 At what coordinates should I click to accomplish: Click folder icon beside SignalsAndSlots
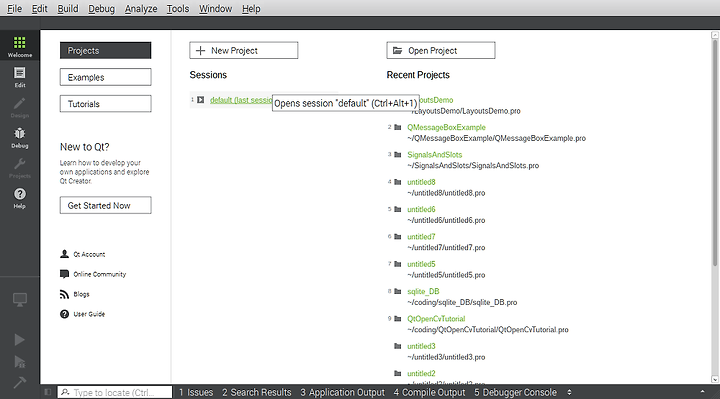[398, 155]
